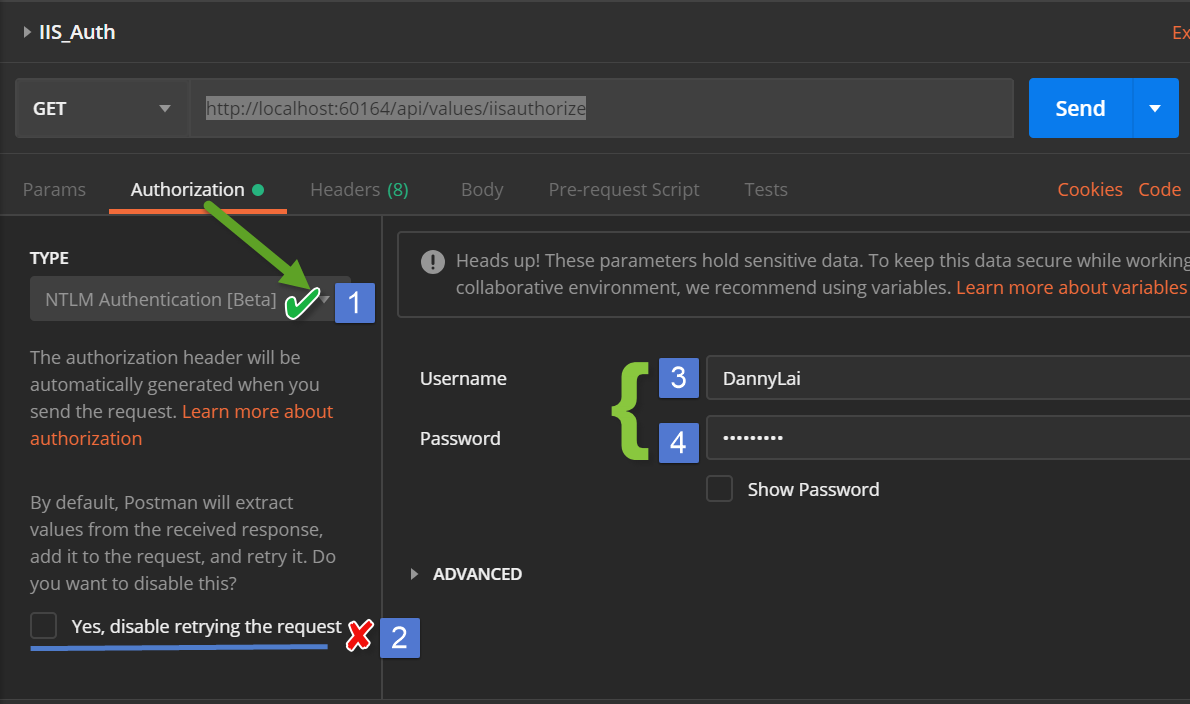Switch to the Params tab
1190x704 pixels.
pyautogui.click(x=54, y=190)
